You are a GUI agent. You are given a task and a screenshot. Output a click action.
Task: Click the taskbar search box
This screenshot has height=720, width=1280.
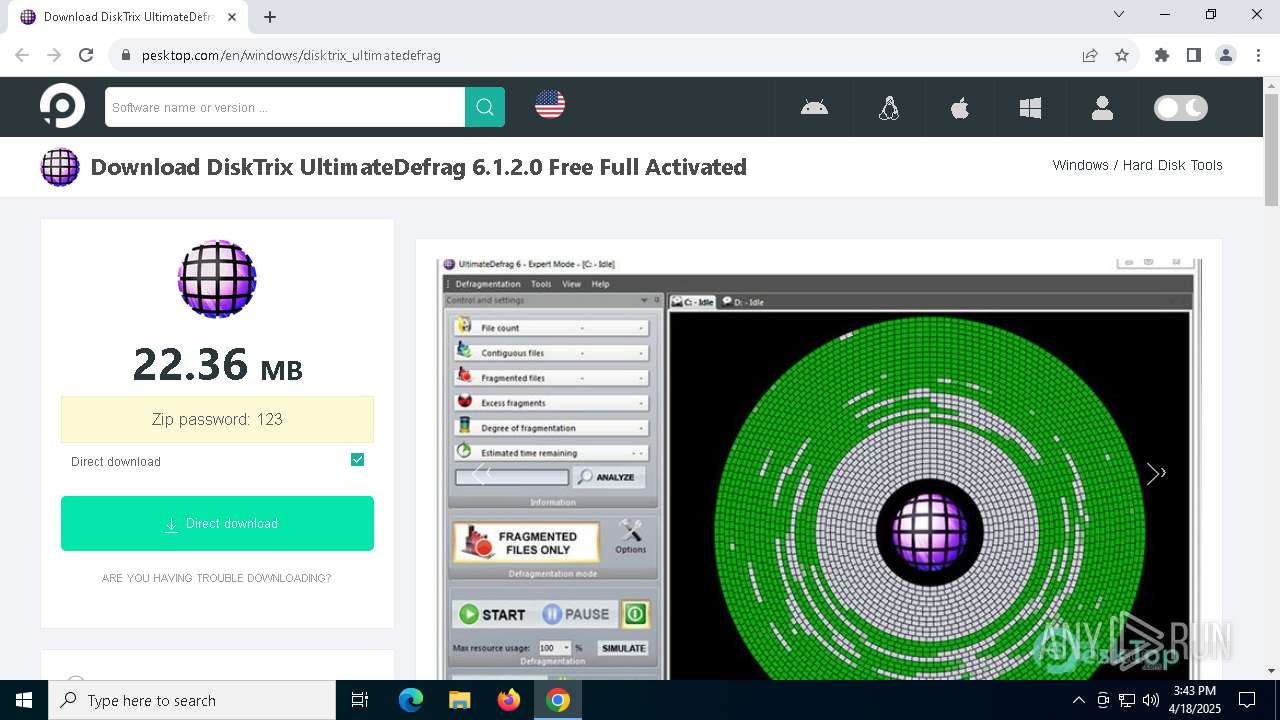pyautogui.click(x=192, y=700)
